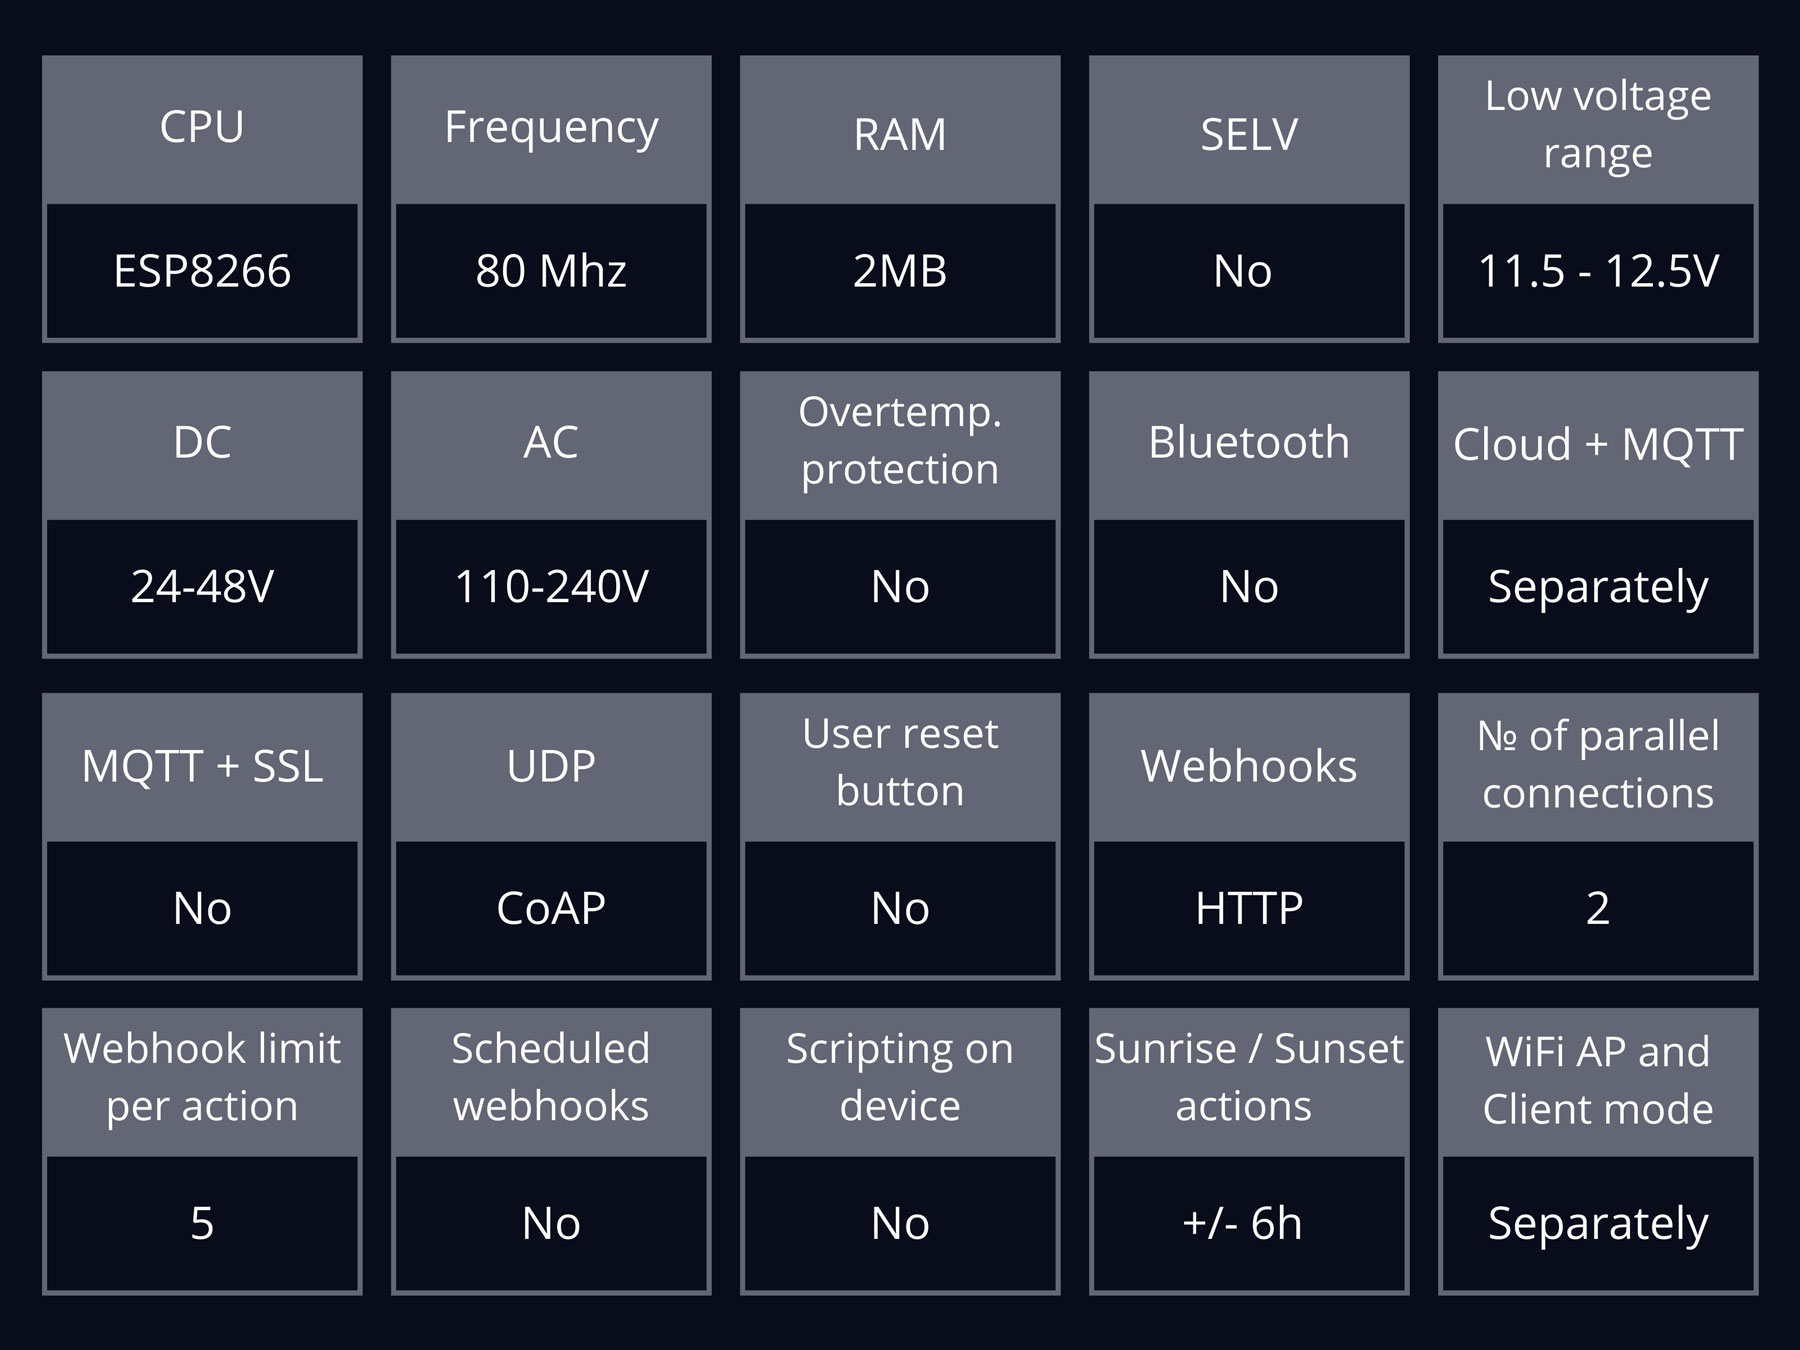Viewport: 1800px width, 1350px height.
Task: Select the Scheduled webhooks header
Action: pos(551,1081)
